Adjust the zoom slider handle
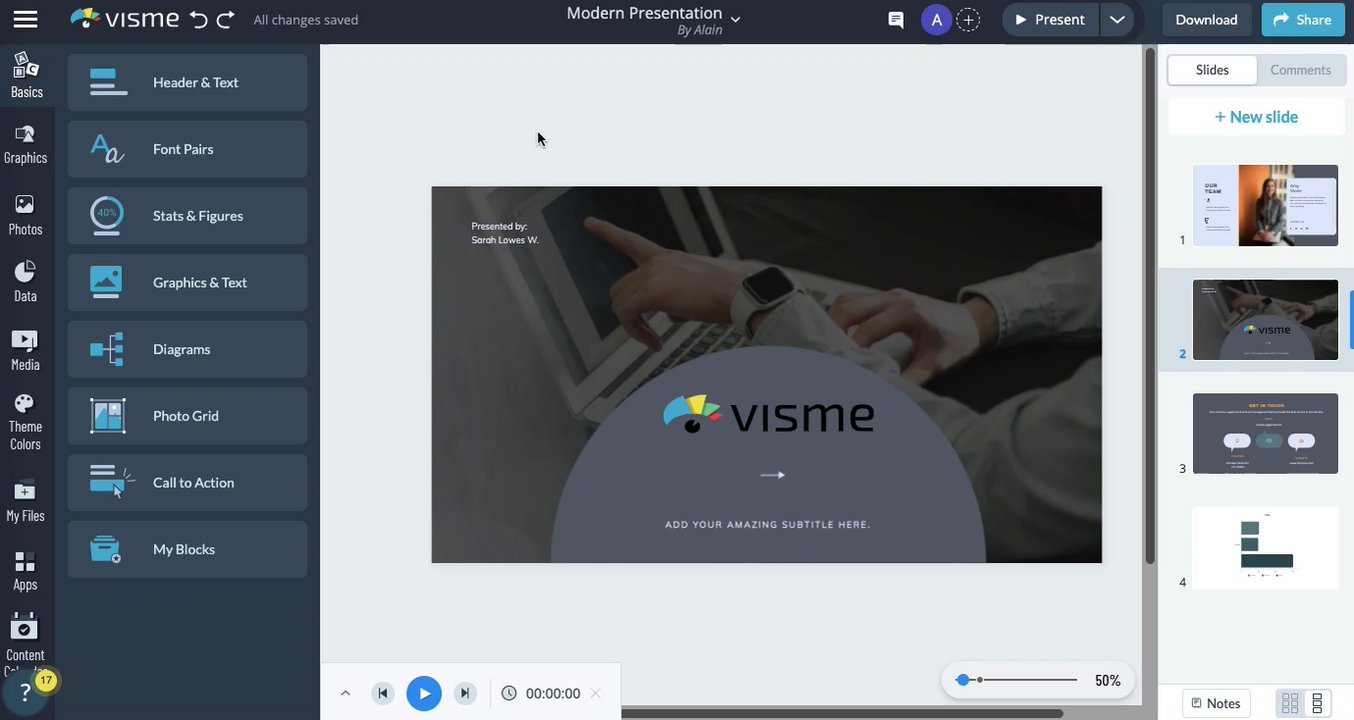This screenshot has width=1354, height=720. pyautogui.click(x=963, y=680)
